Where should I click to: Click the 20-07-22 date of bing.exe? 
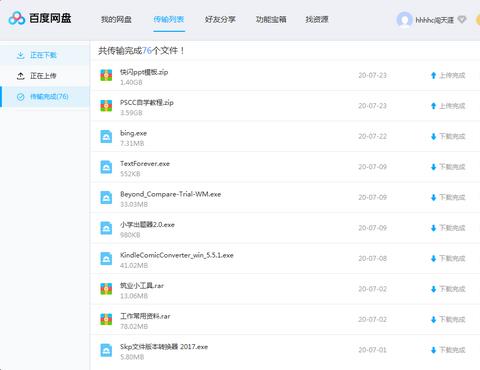pyautogui.click(x=373, y=136)
